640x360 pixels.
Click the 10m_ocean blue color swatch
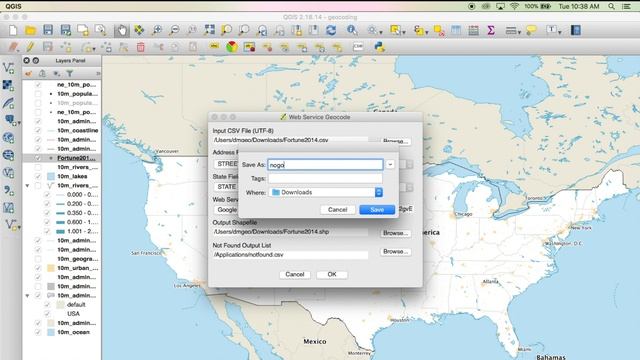pos(51,332)
